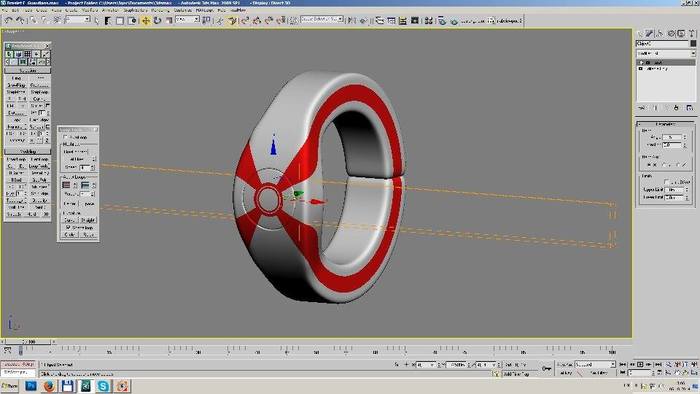Click the Play Animation button
Viewport: 700px width, 394px height.
(x=640, y=365)
